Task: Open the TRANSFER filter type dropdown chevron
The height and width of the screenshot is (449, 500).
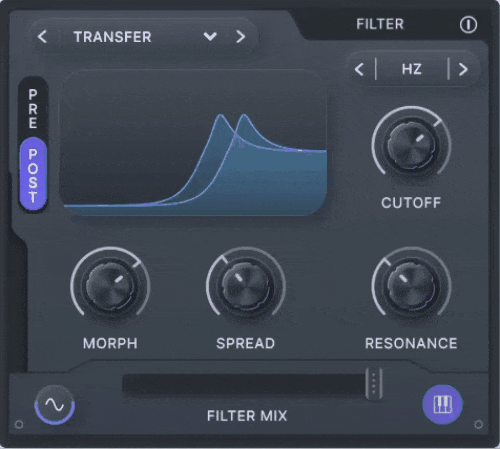Action: click(210, 36)
